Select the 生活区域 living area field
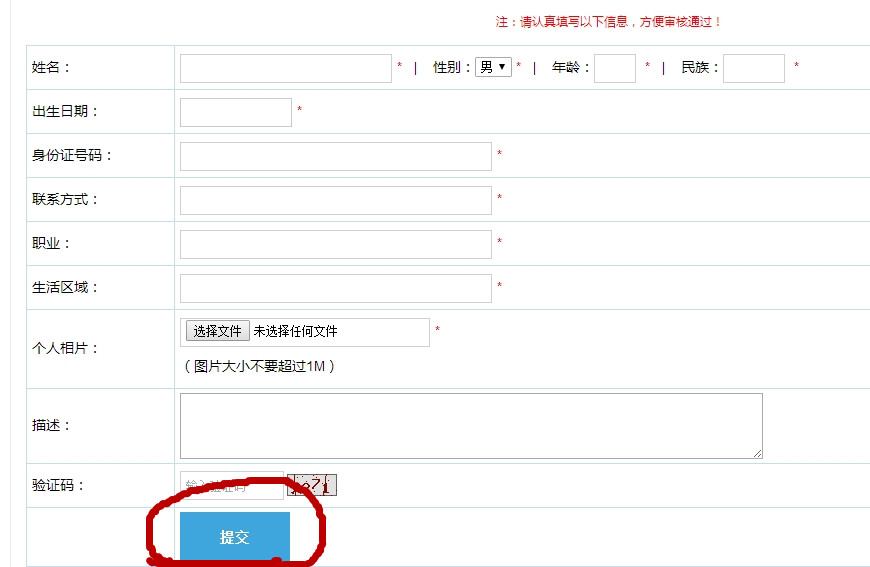 pos(336,288)
